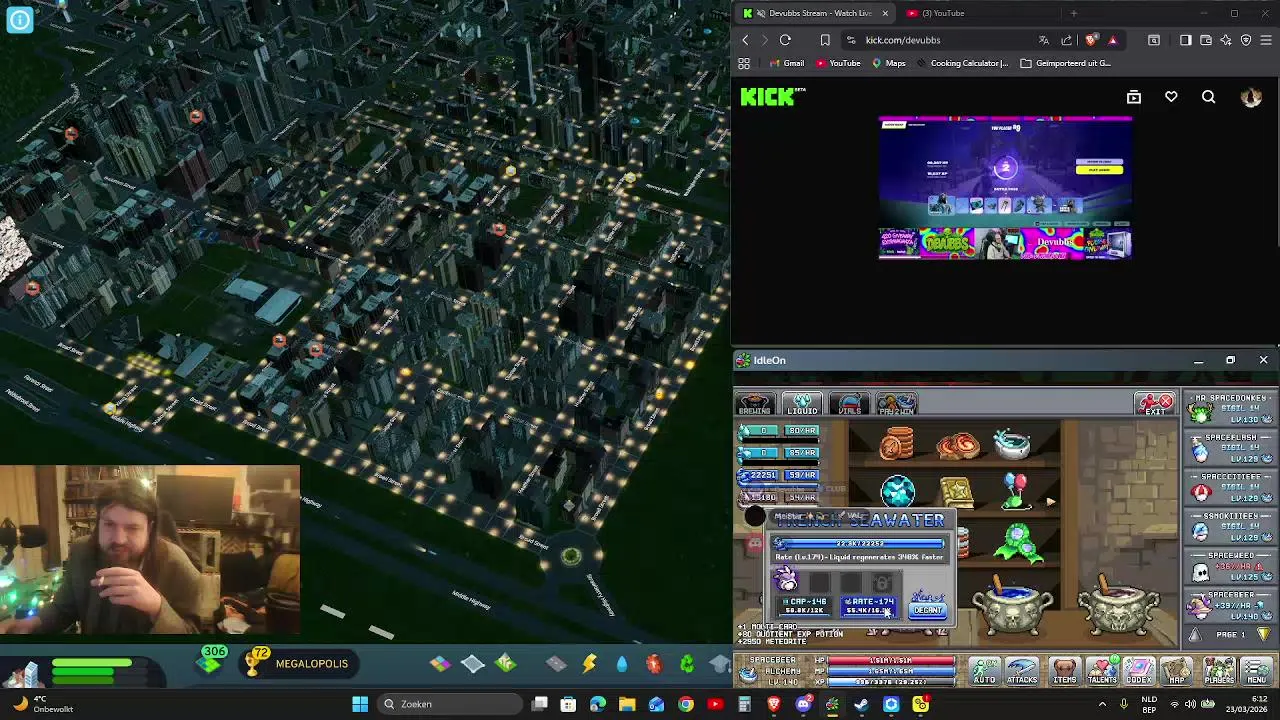
Task: Click the Windows Start button
Action: pyautogui.click(x=360, y=704)
